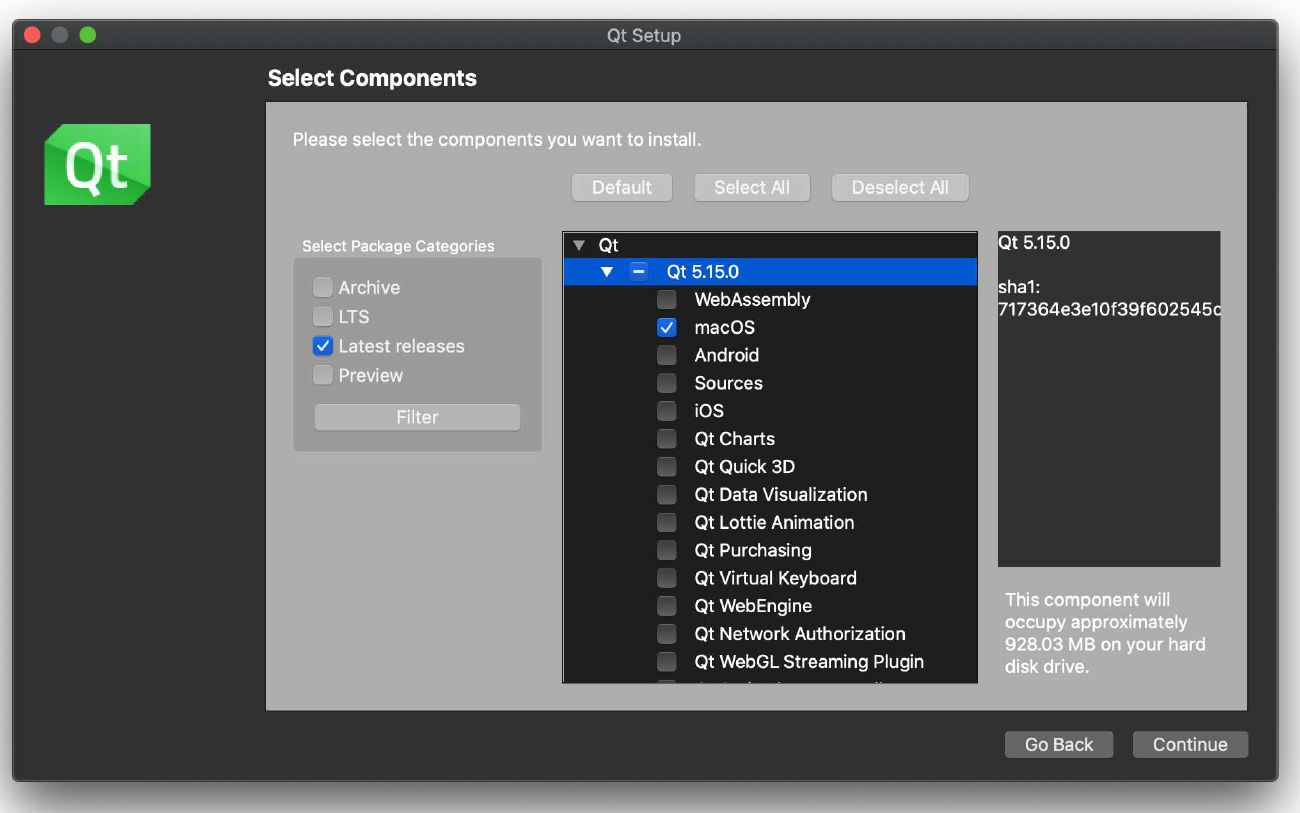The width and height of the screenshot is (1300, 813).
Task: Select the Qt WebGL Streaming Plugin row label
Action: click(809, 662)
